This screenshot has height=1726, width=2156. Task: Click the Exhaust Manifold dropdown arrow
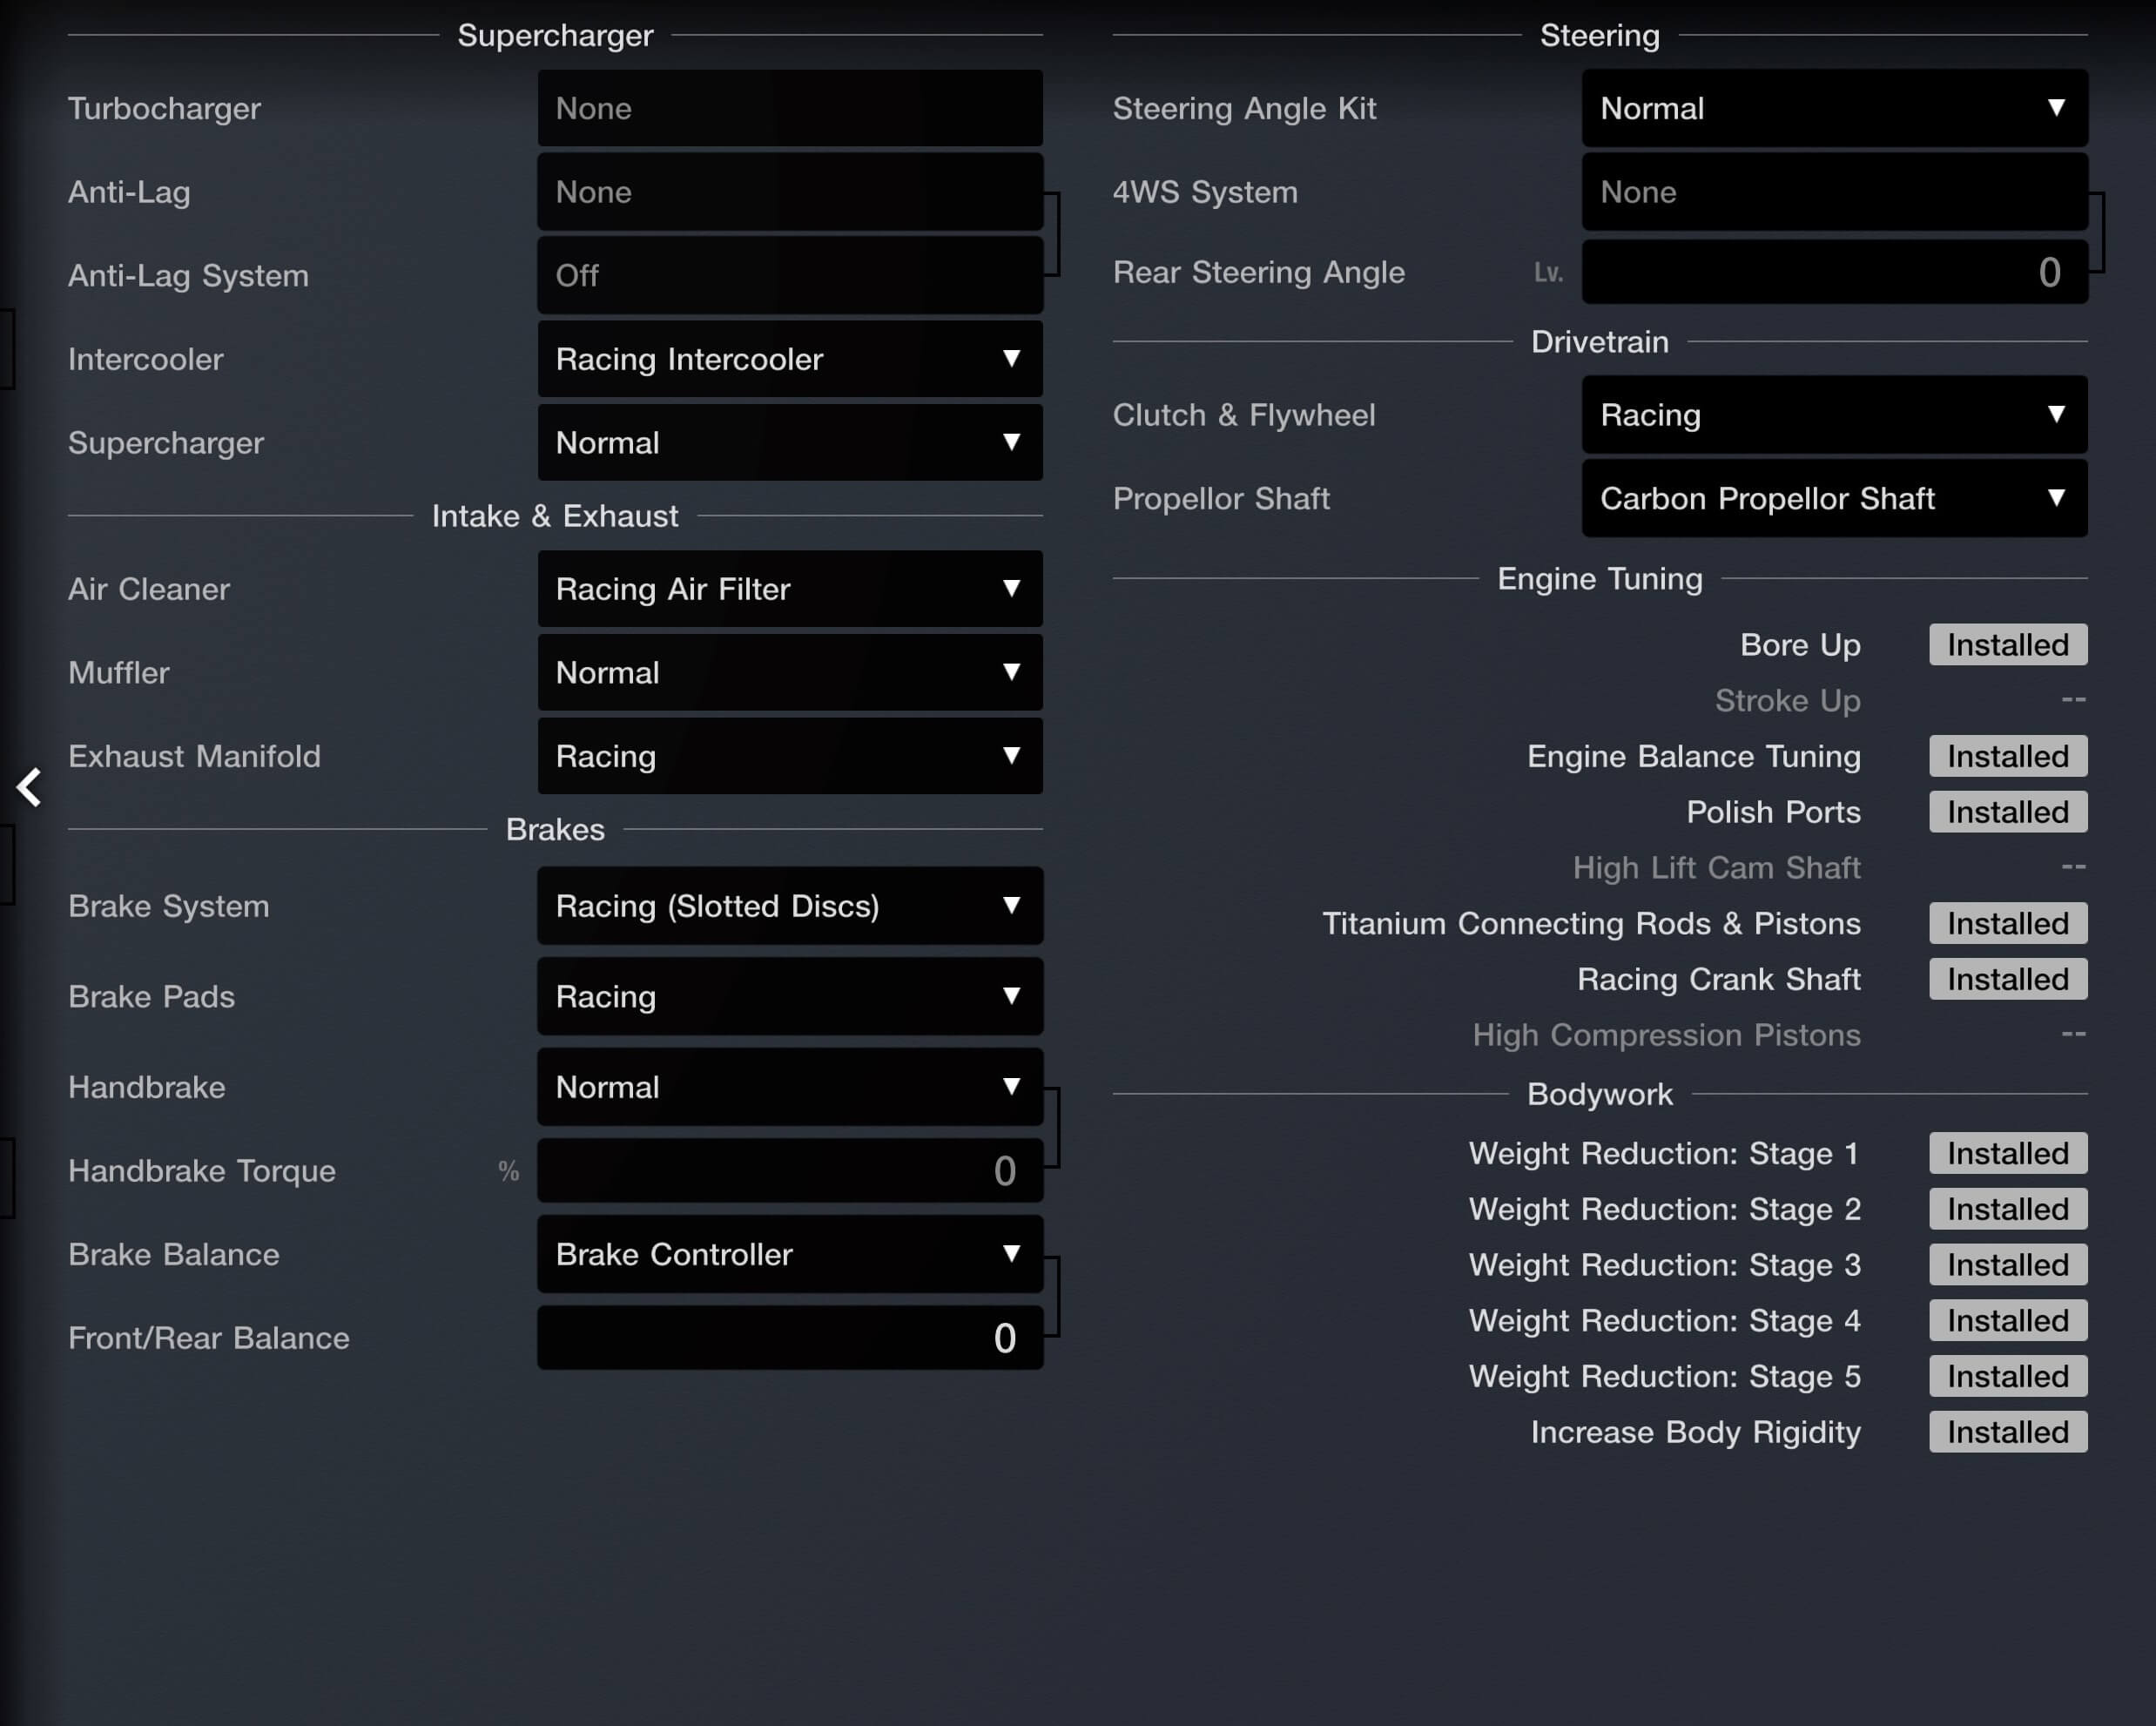[x=1011, y=756]
